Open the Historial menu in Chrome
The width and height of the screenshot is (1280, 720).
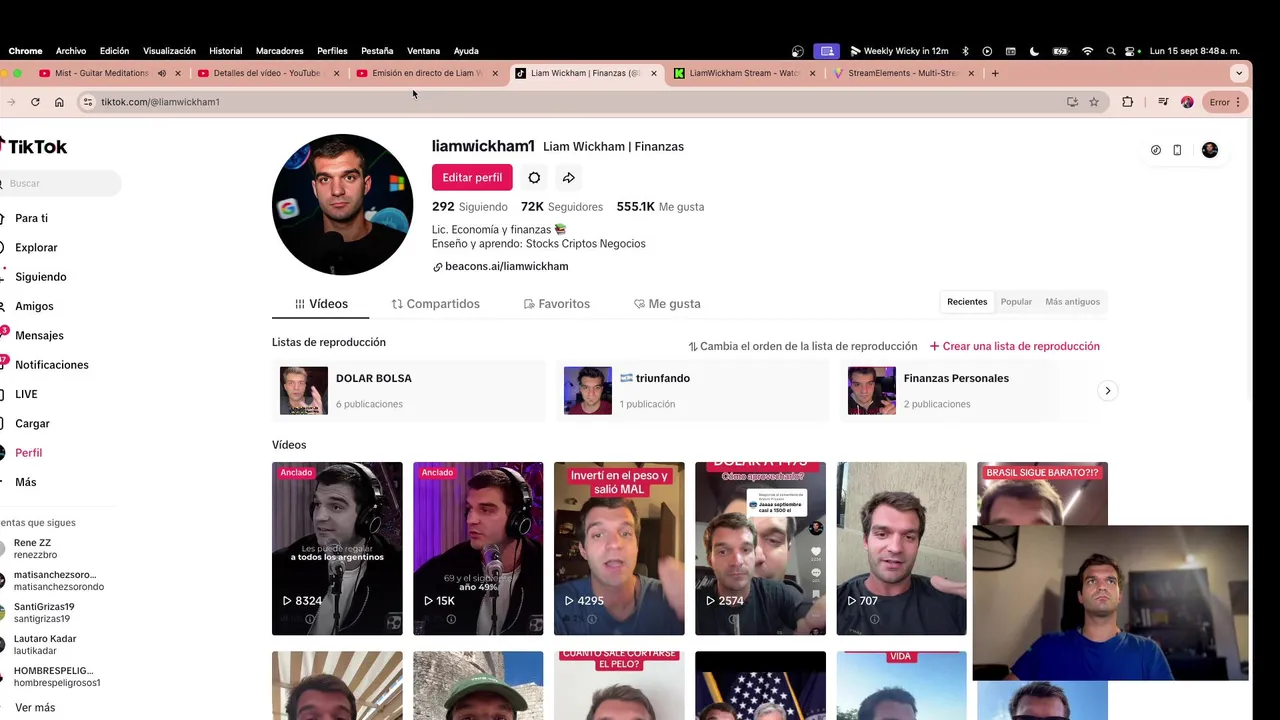pos(225,51)
